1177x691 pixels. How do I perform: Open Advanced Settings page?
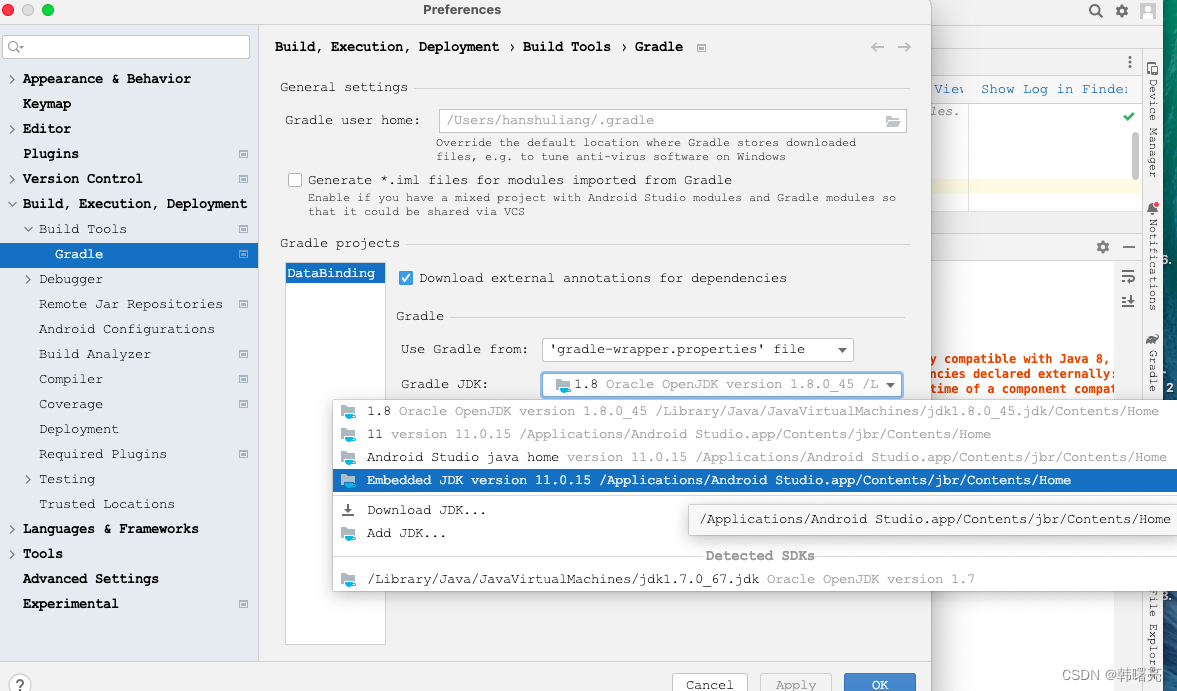pyautogui.click(x=90, y=579)
